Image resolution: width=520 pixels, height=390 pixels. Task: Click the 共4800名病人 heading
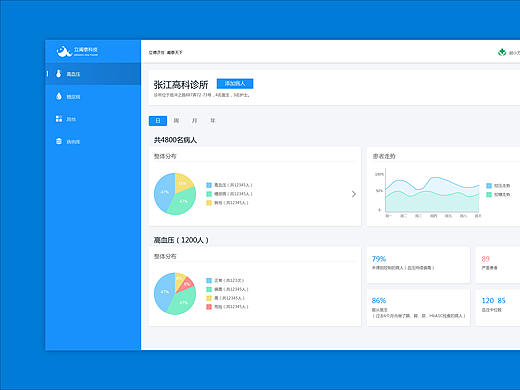(175, 140)
